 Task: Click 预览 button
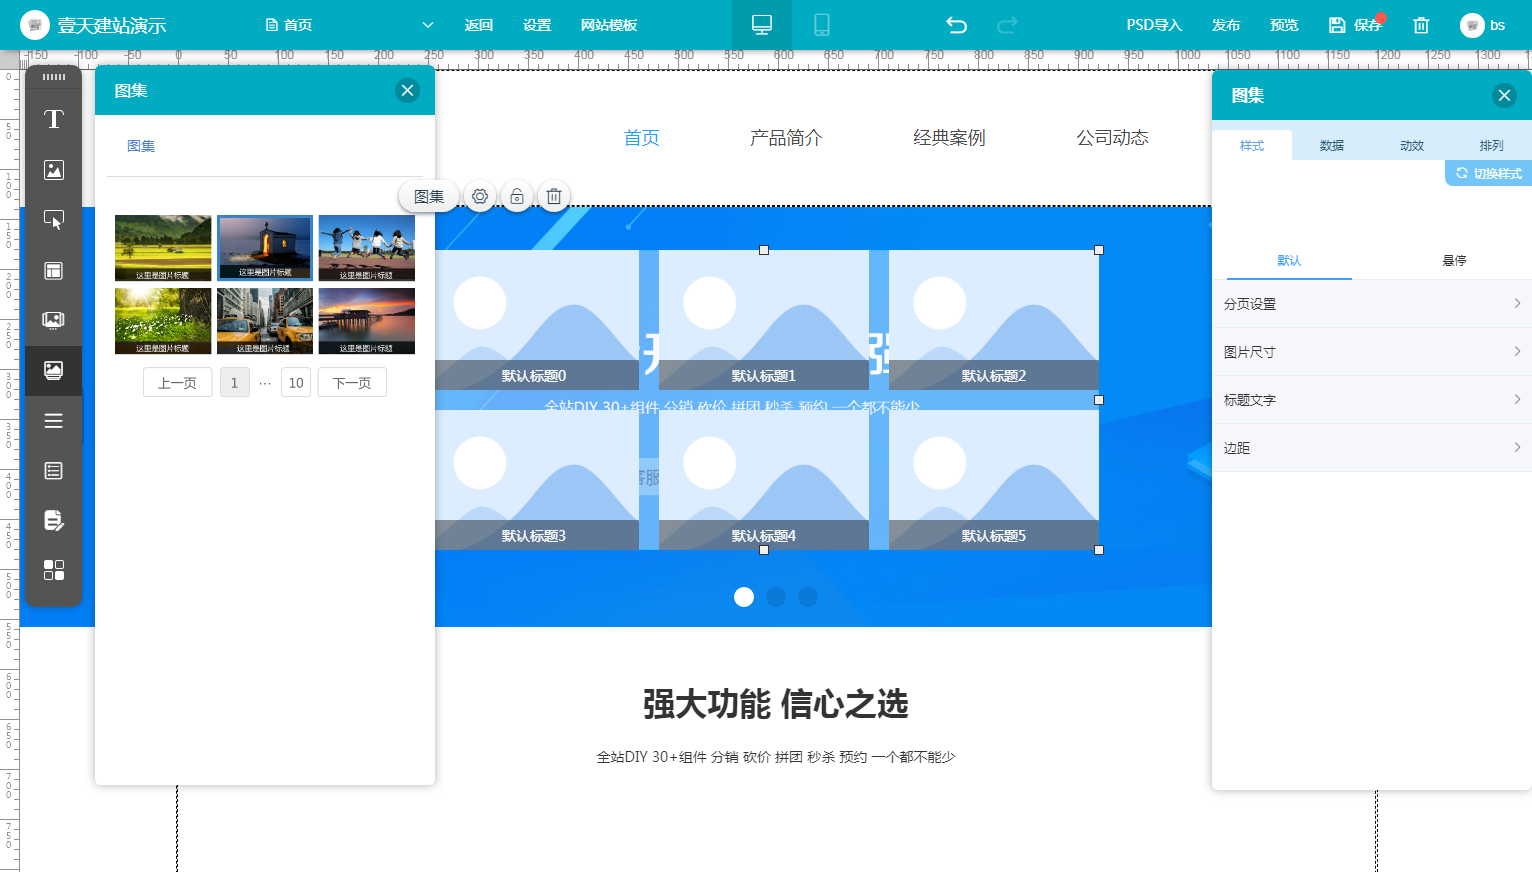[1284, 25]
